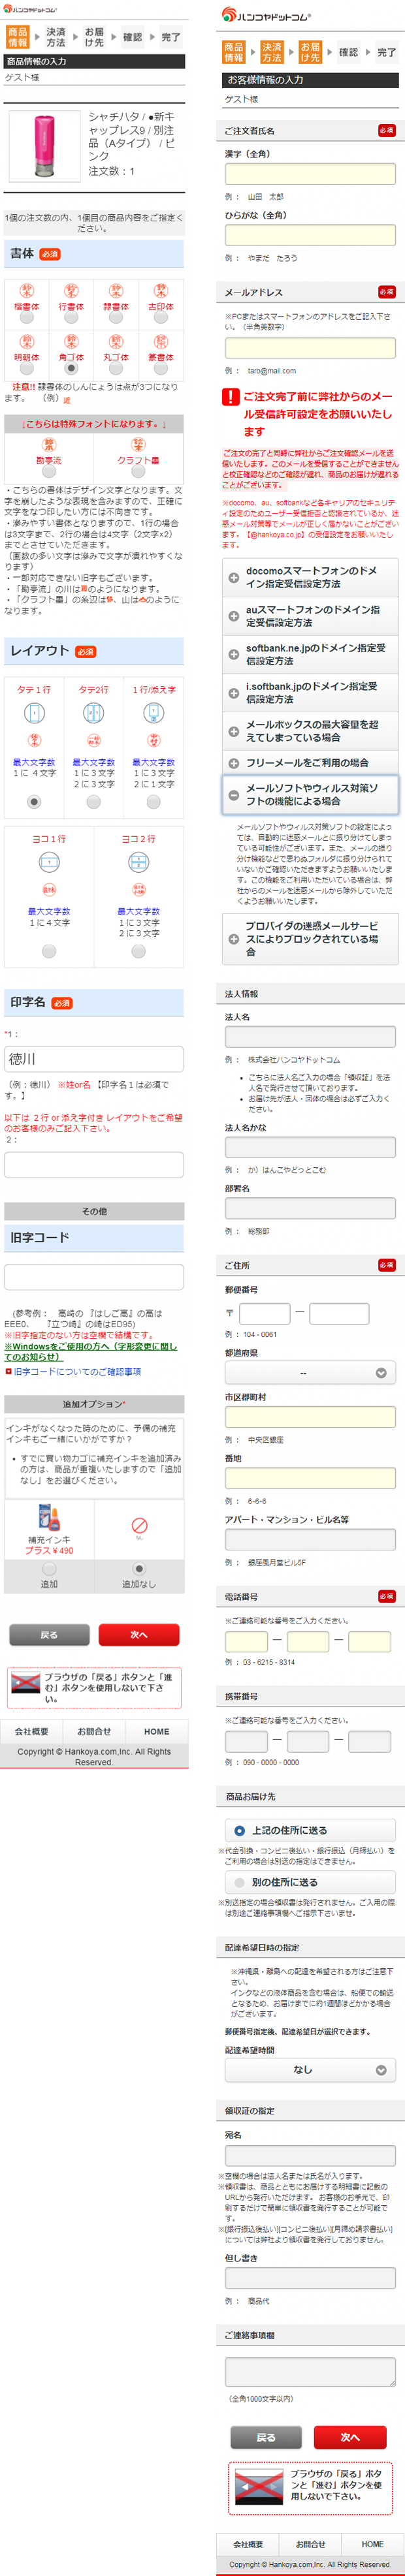Click the plus icon beside docomo domain settings
The height and width of the screenshot is (2576, 405).
click(x=233, y=578)
